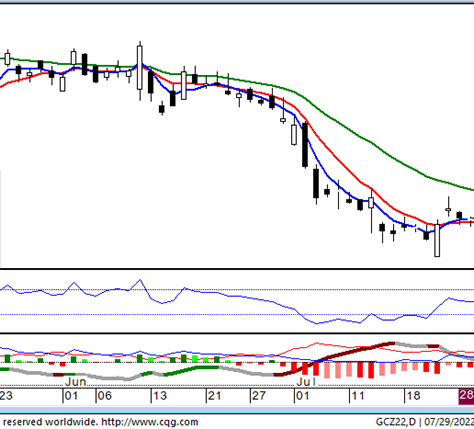Select the 21 date label on time axis
Image resolution: width=474 pixels, height=429 pixels.
[214, 396]
